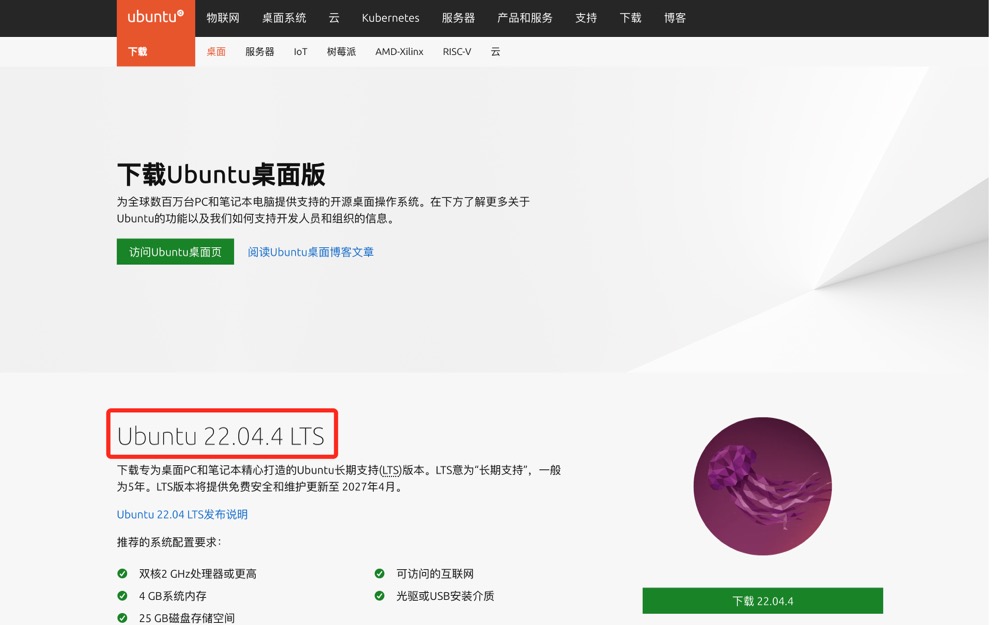Click the 可访问的互联网 requirement text
This screenshot has width=1000, height=625.
tap(435, 574)
